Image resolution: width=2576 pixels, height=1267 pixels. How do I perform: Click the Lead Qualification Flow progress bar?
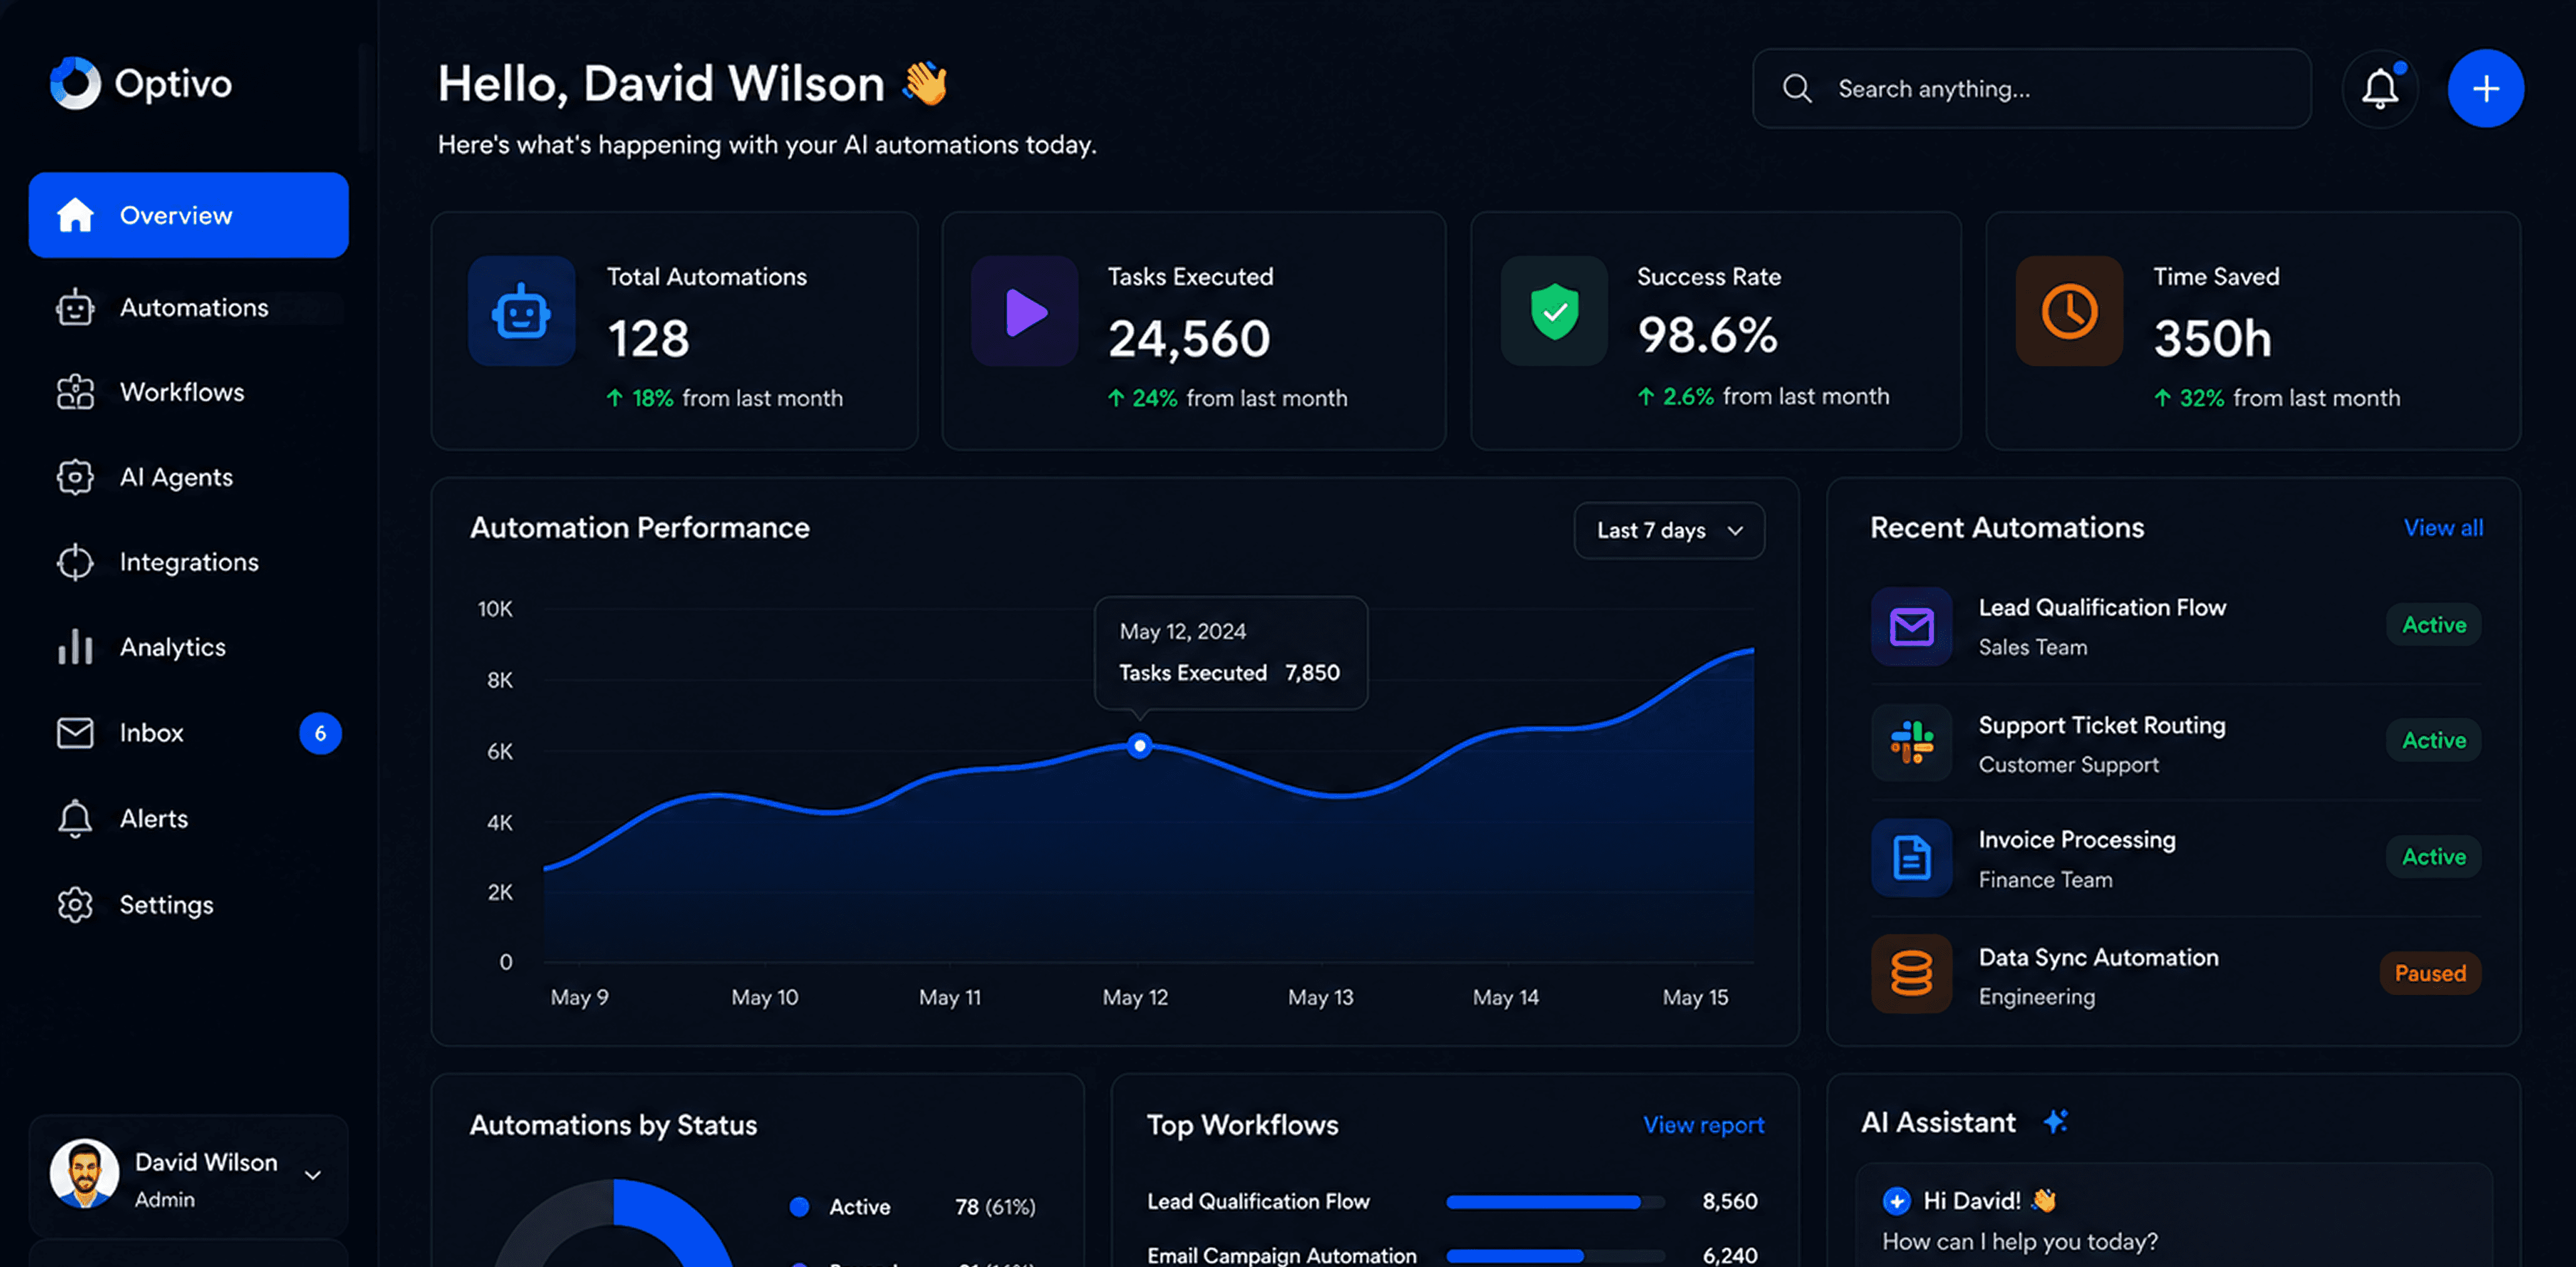(1555, 1202)
